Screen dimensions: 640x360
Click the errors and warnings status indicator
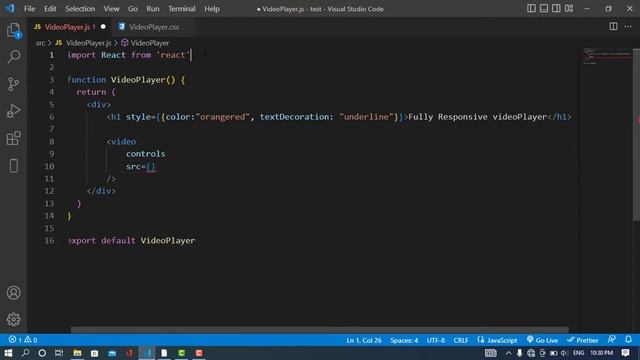click(23, 340)
